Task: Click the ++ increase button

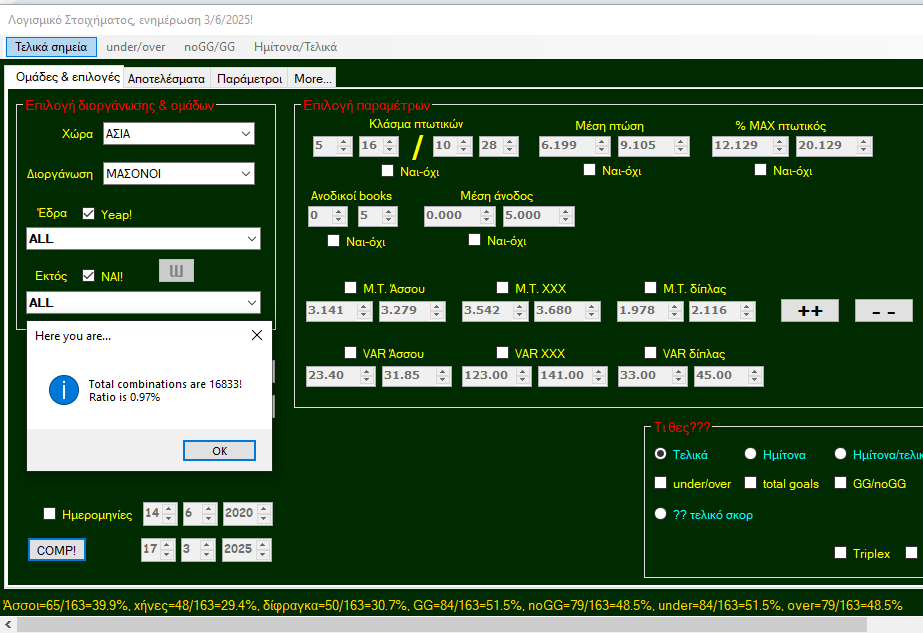Action: (x=809, y=311)
